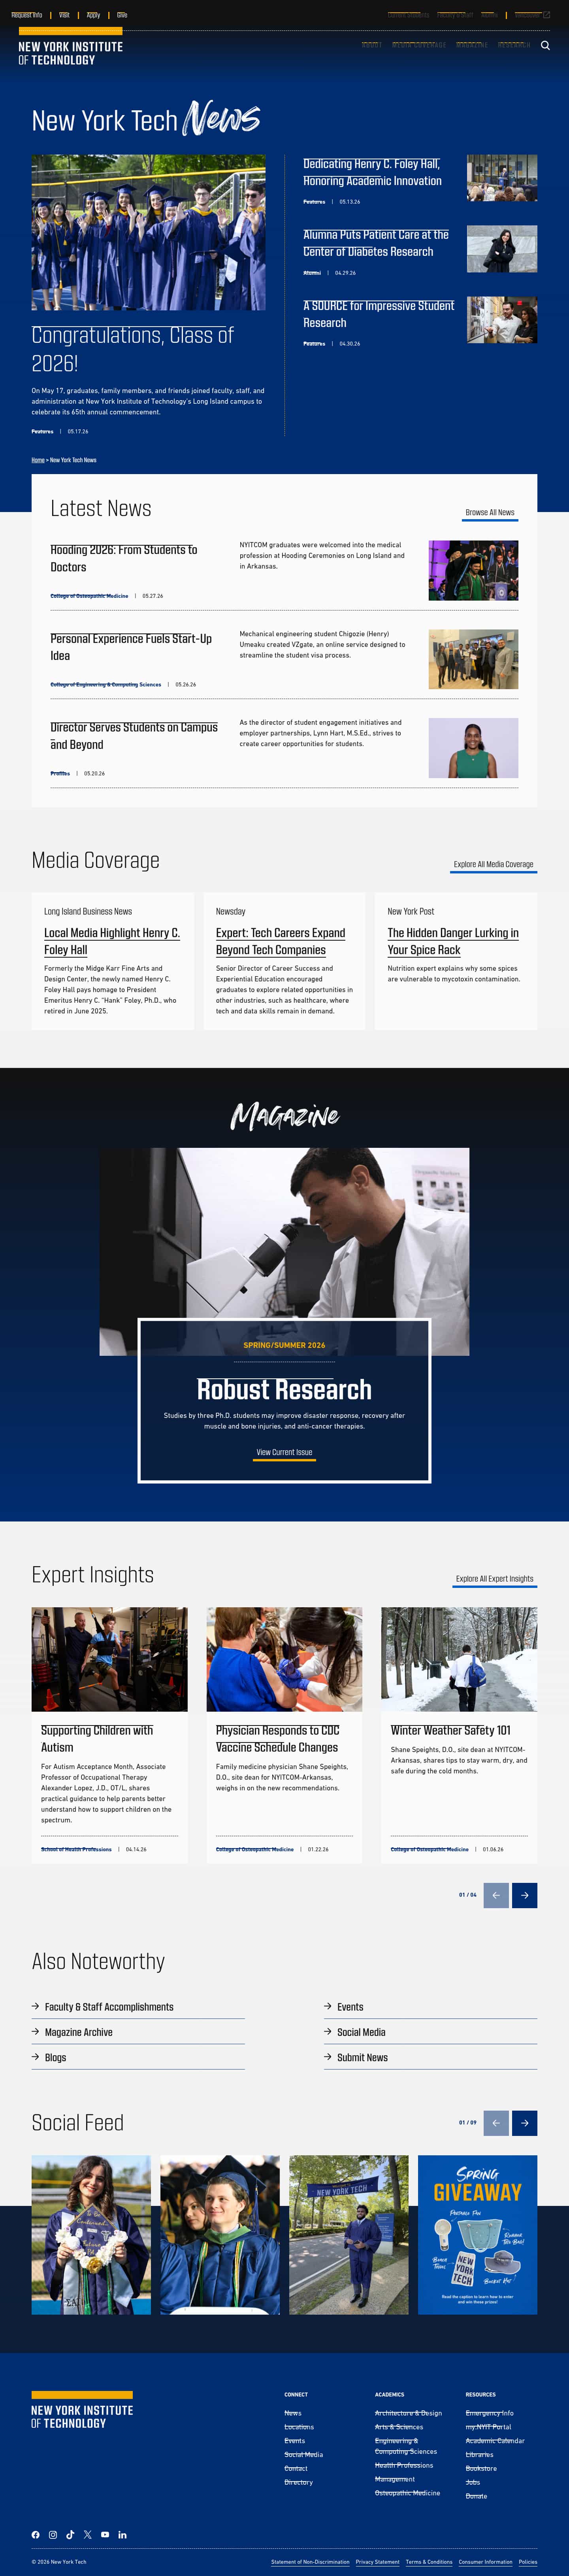This screenshot has height=2576, width=569.
Task: Open Current Students in top bar
Action: (x=408, y=15)
